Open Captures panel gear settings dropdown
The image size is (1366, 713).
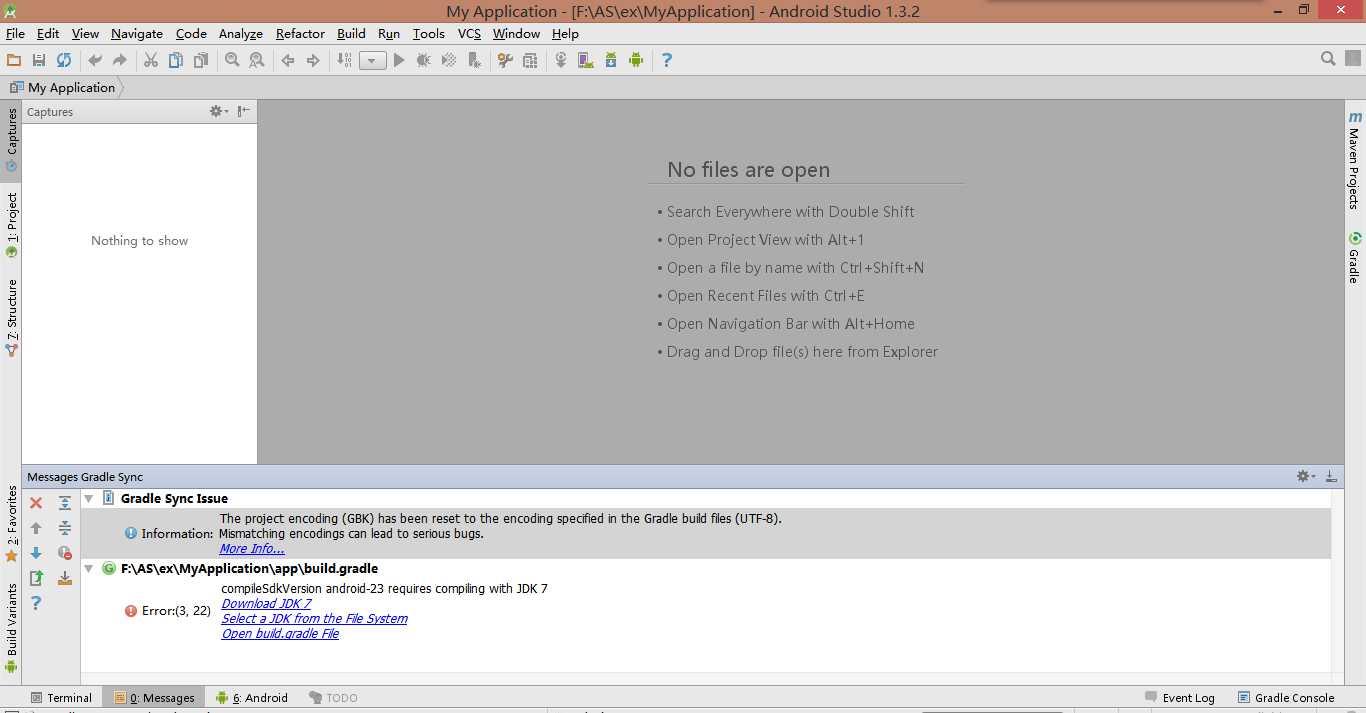(x=218, y=111)
